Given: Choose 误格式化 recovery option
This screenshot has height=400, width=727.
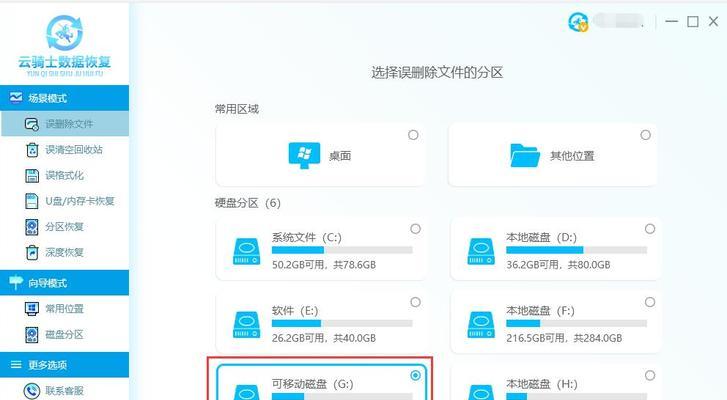Looking at the screenshot, I should pyautogui.click(x=64, y=175).
